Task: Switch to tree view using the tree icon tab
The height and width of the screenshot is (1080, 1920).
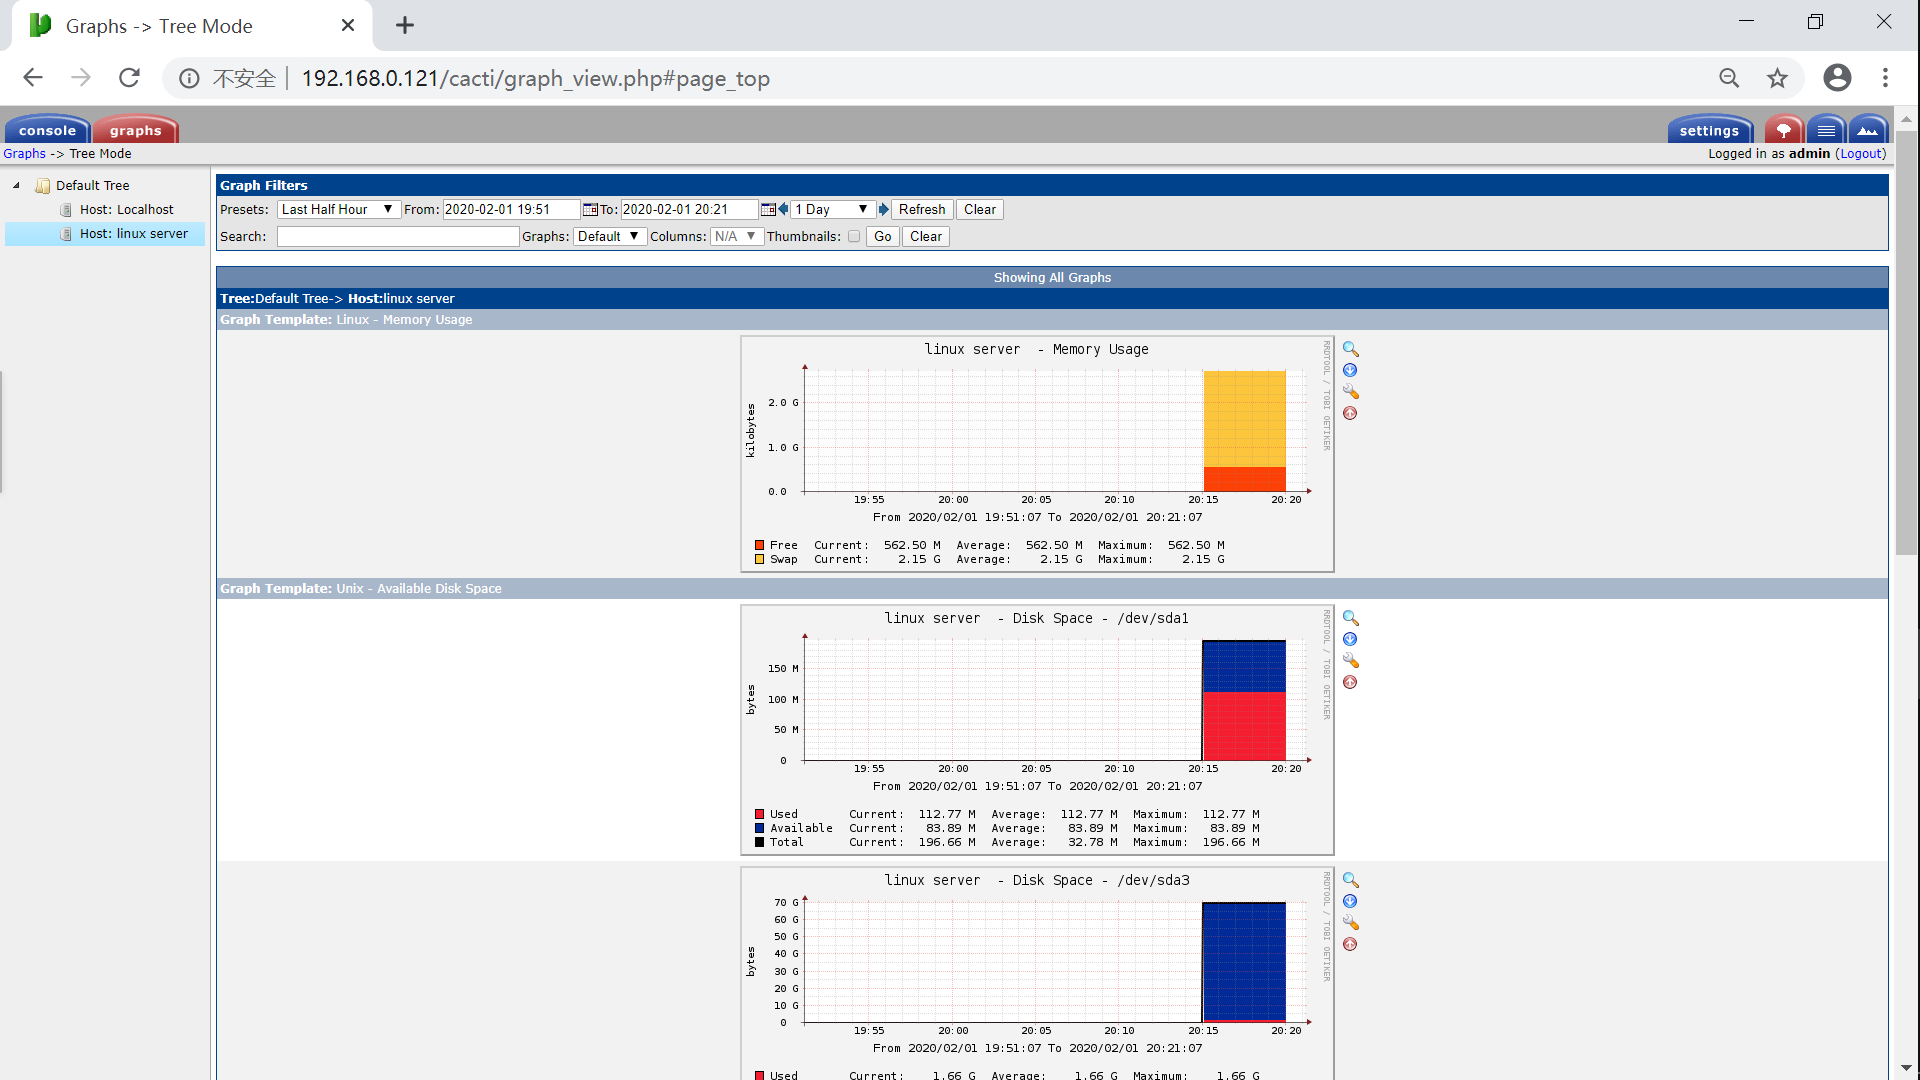Action: click(1783, 130)
